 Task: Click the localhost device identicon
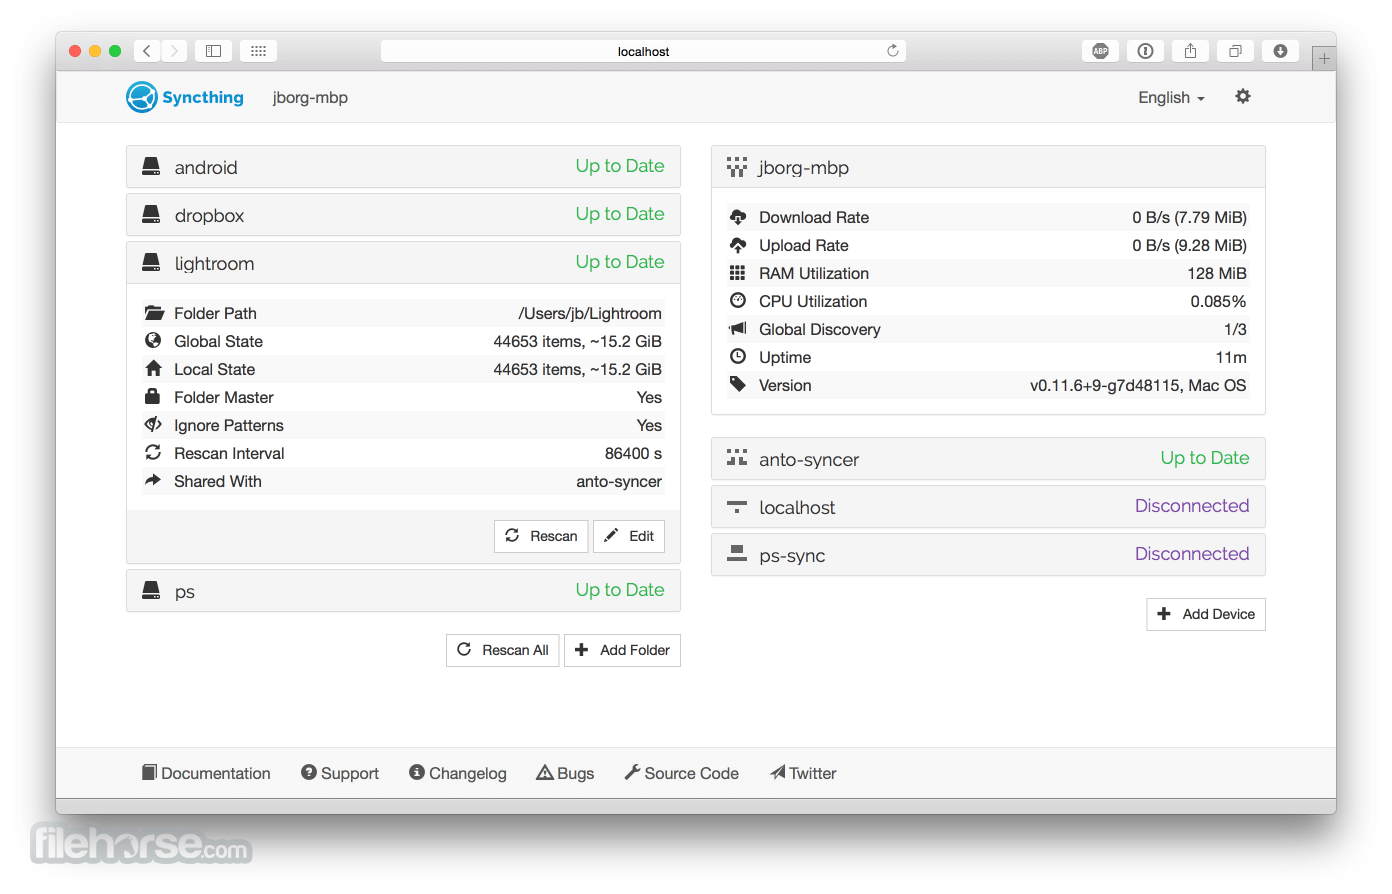click(737, 506)
